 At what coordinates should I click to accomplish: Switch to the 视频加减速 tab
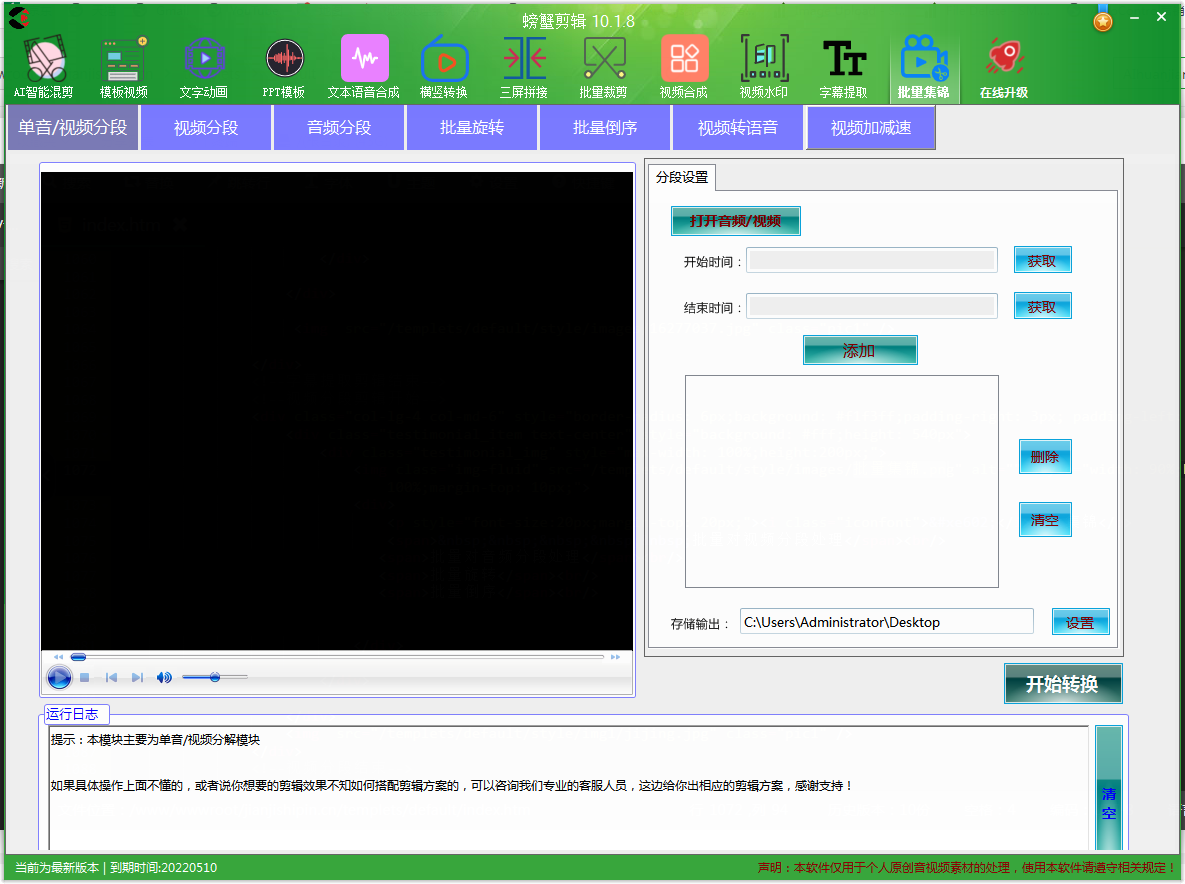tap(870, 127)
